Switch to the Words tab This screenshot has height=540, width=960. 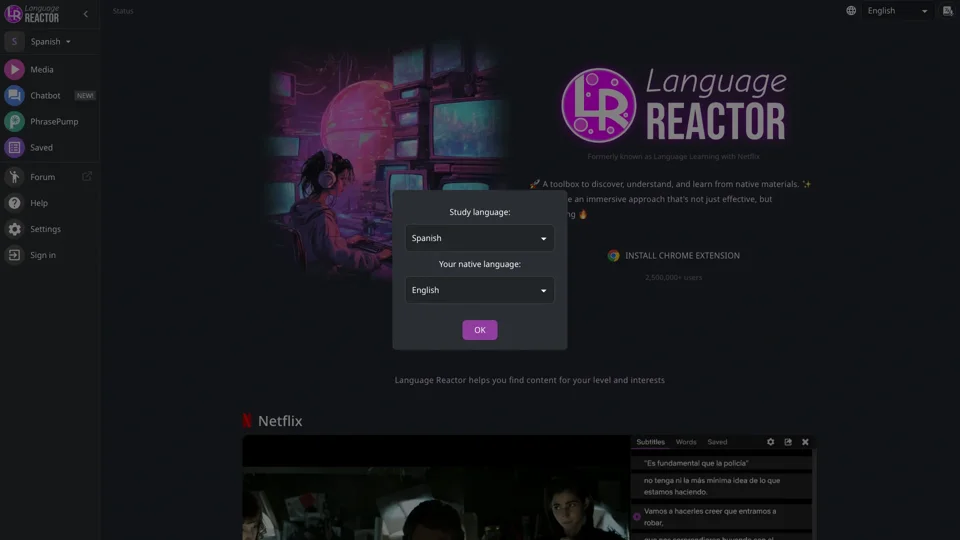pos(686,442)
